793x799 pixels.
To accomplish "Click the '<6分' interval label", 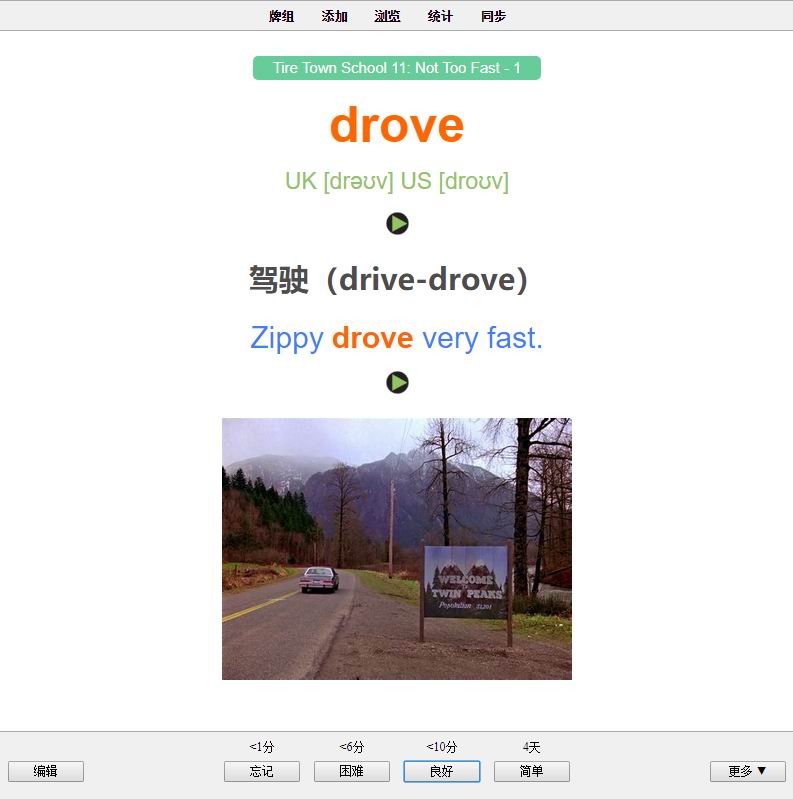I will pos(352,747).
